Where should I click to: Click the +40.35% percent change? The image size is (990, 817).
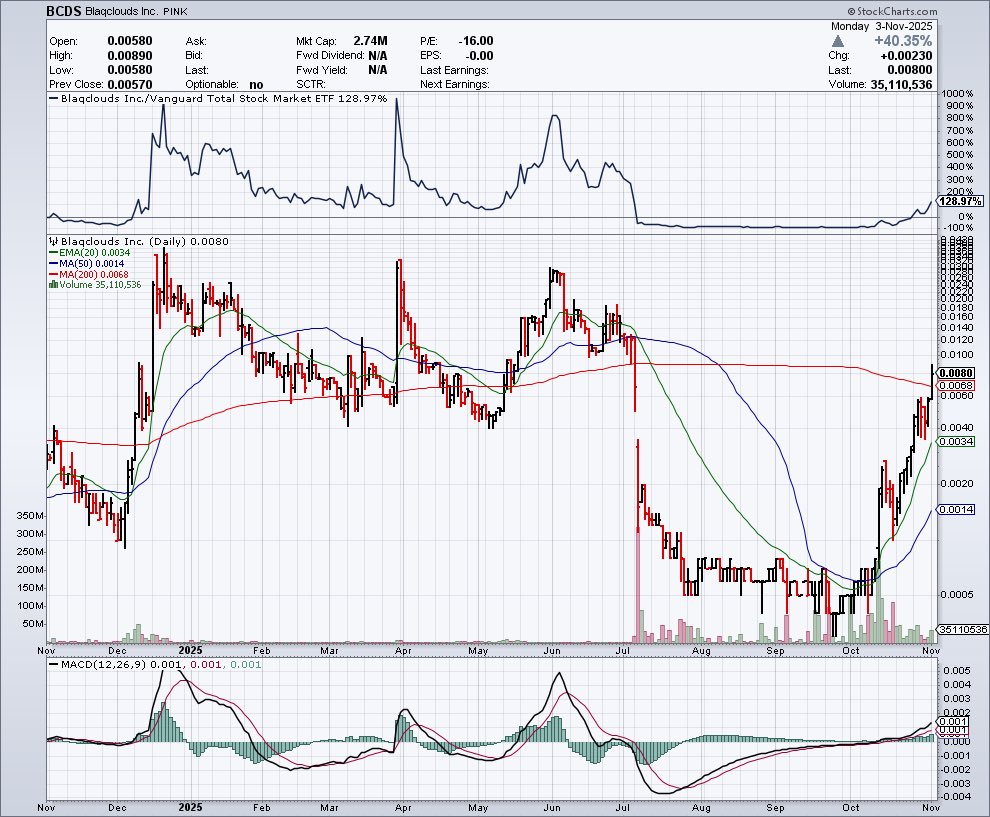click(x=903, y=41)
